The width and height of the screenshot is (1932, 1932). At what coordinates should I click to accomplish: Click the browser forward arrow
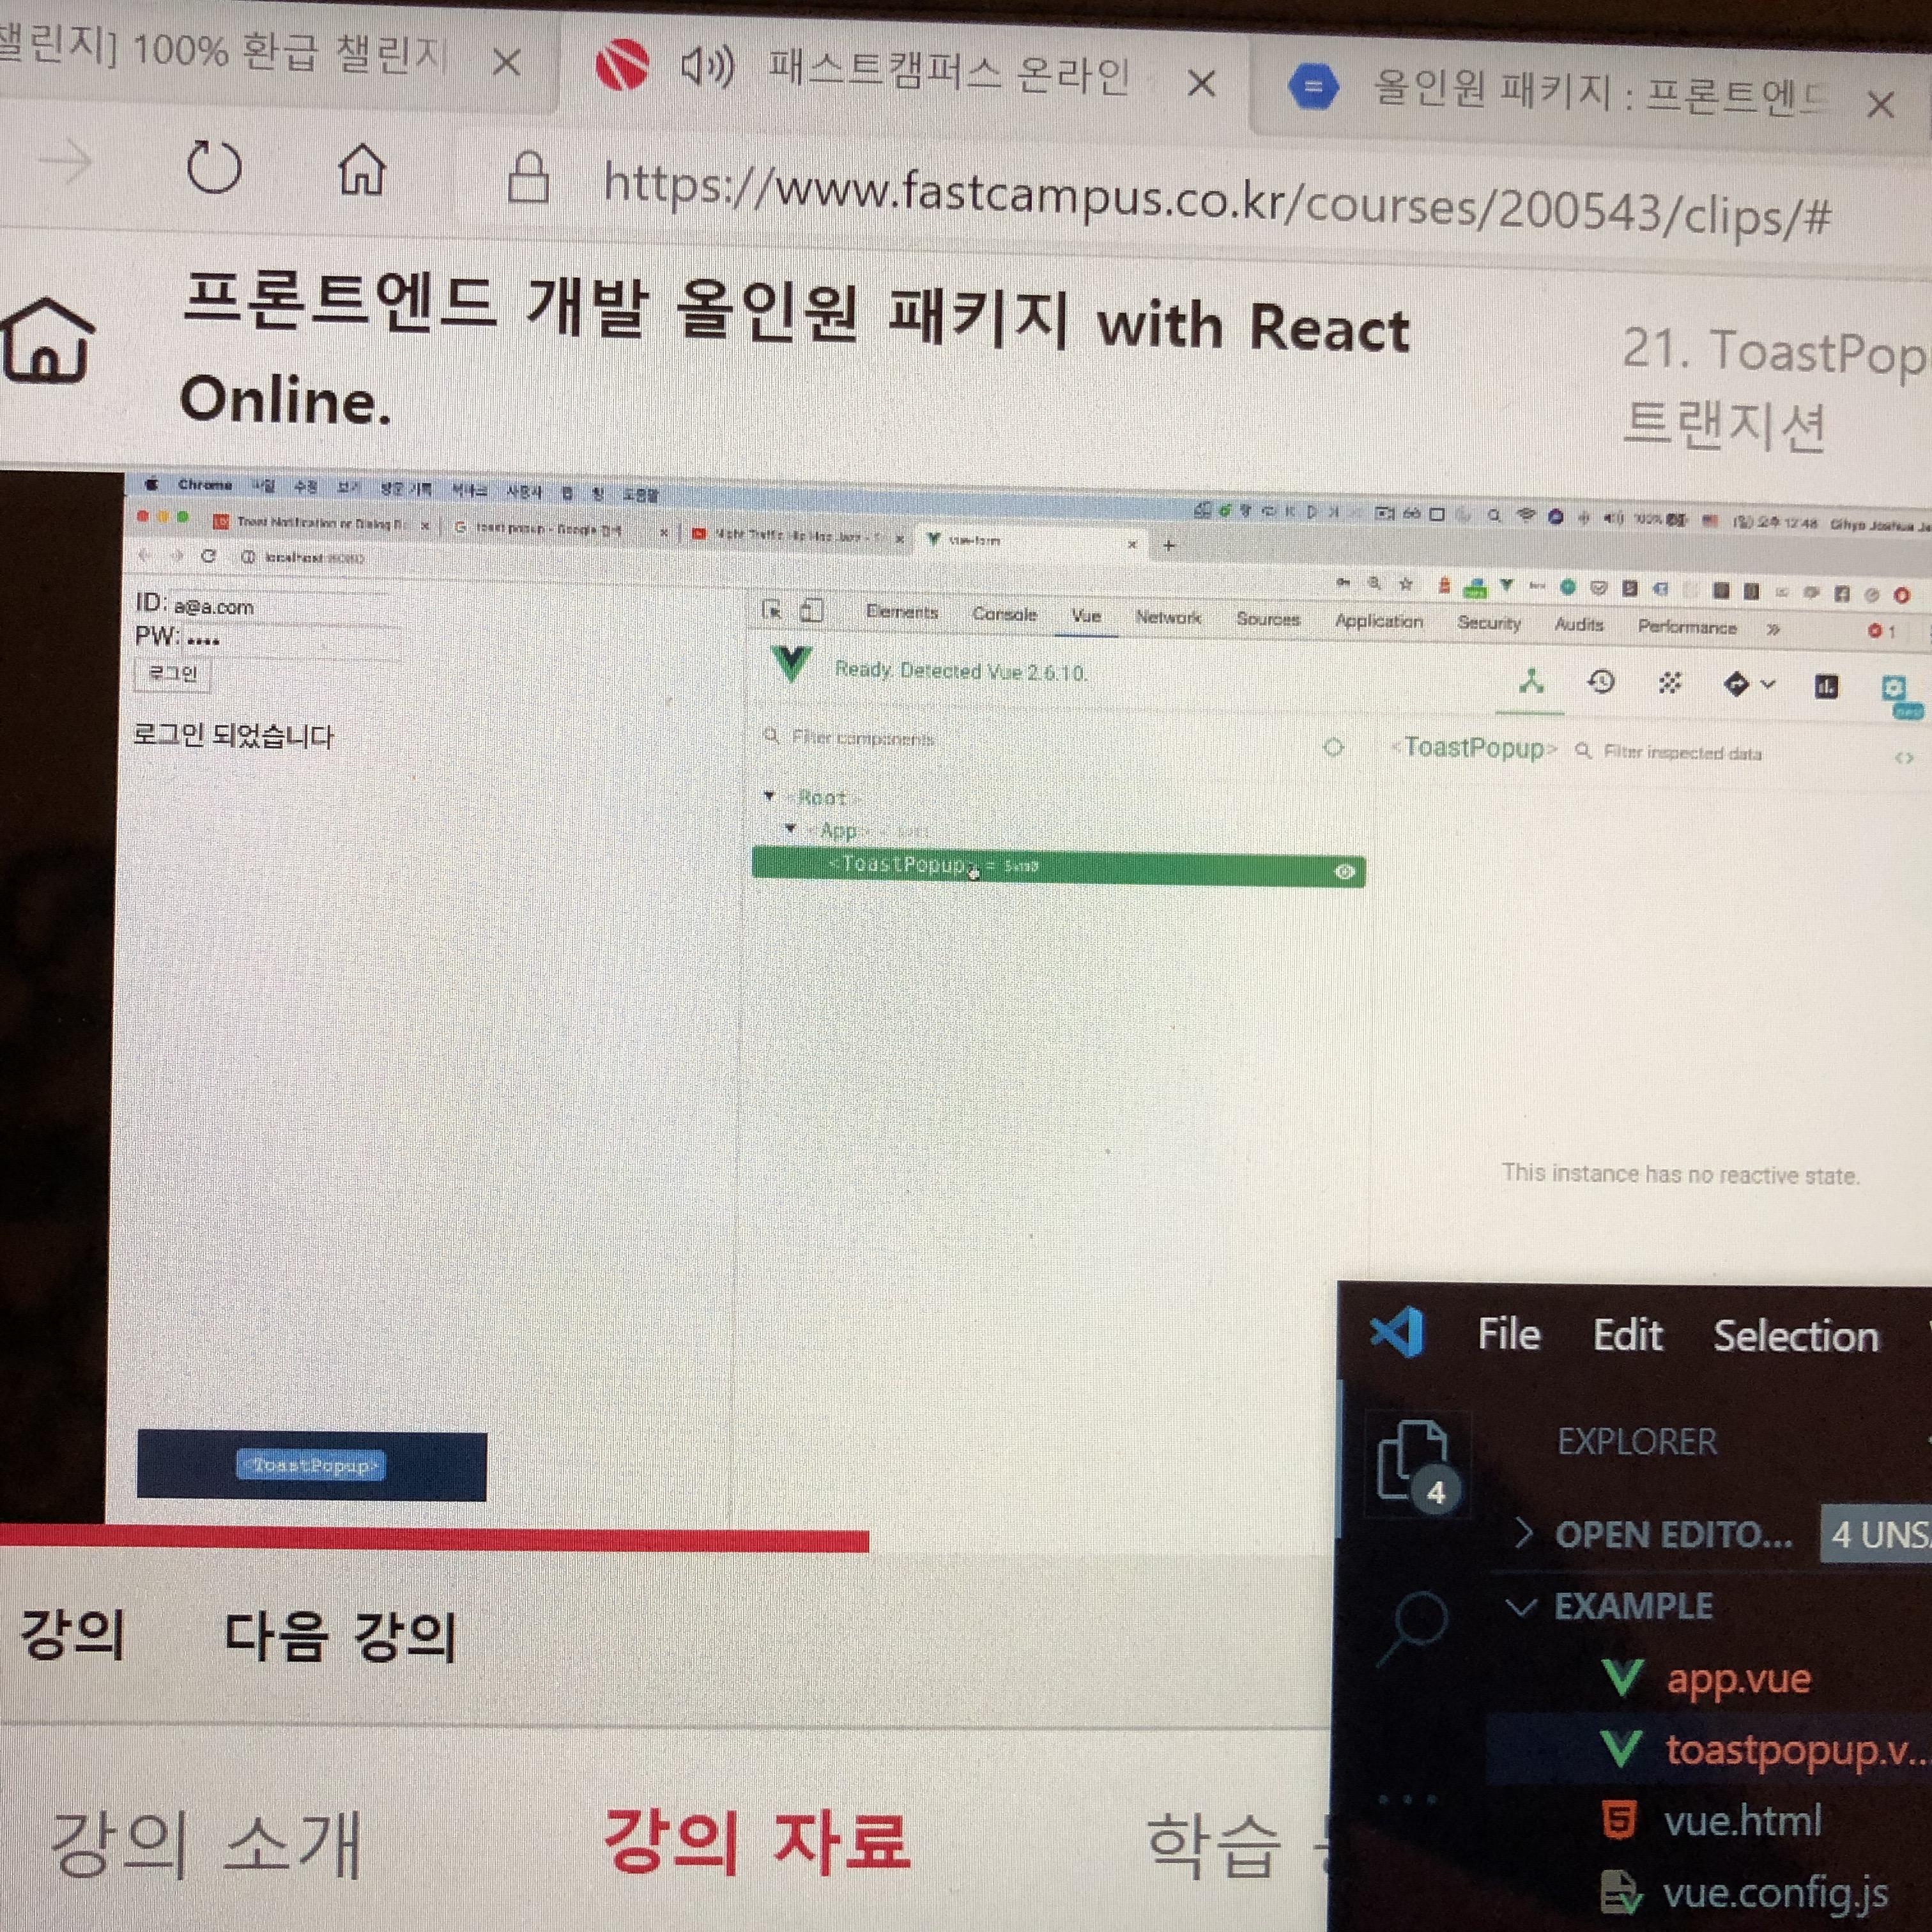point(66,162)
